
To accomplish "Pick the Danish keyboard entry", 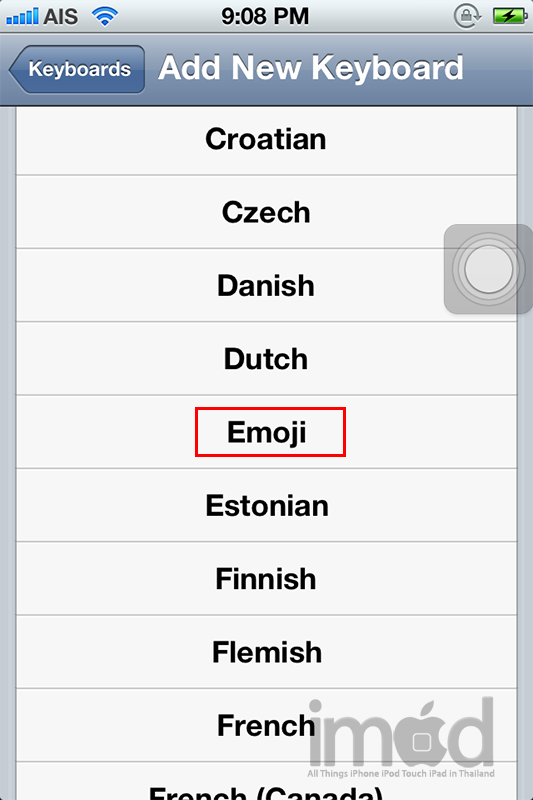I will [x=266, y=285].
